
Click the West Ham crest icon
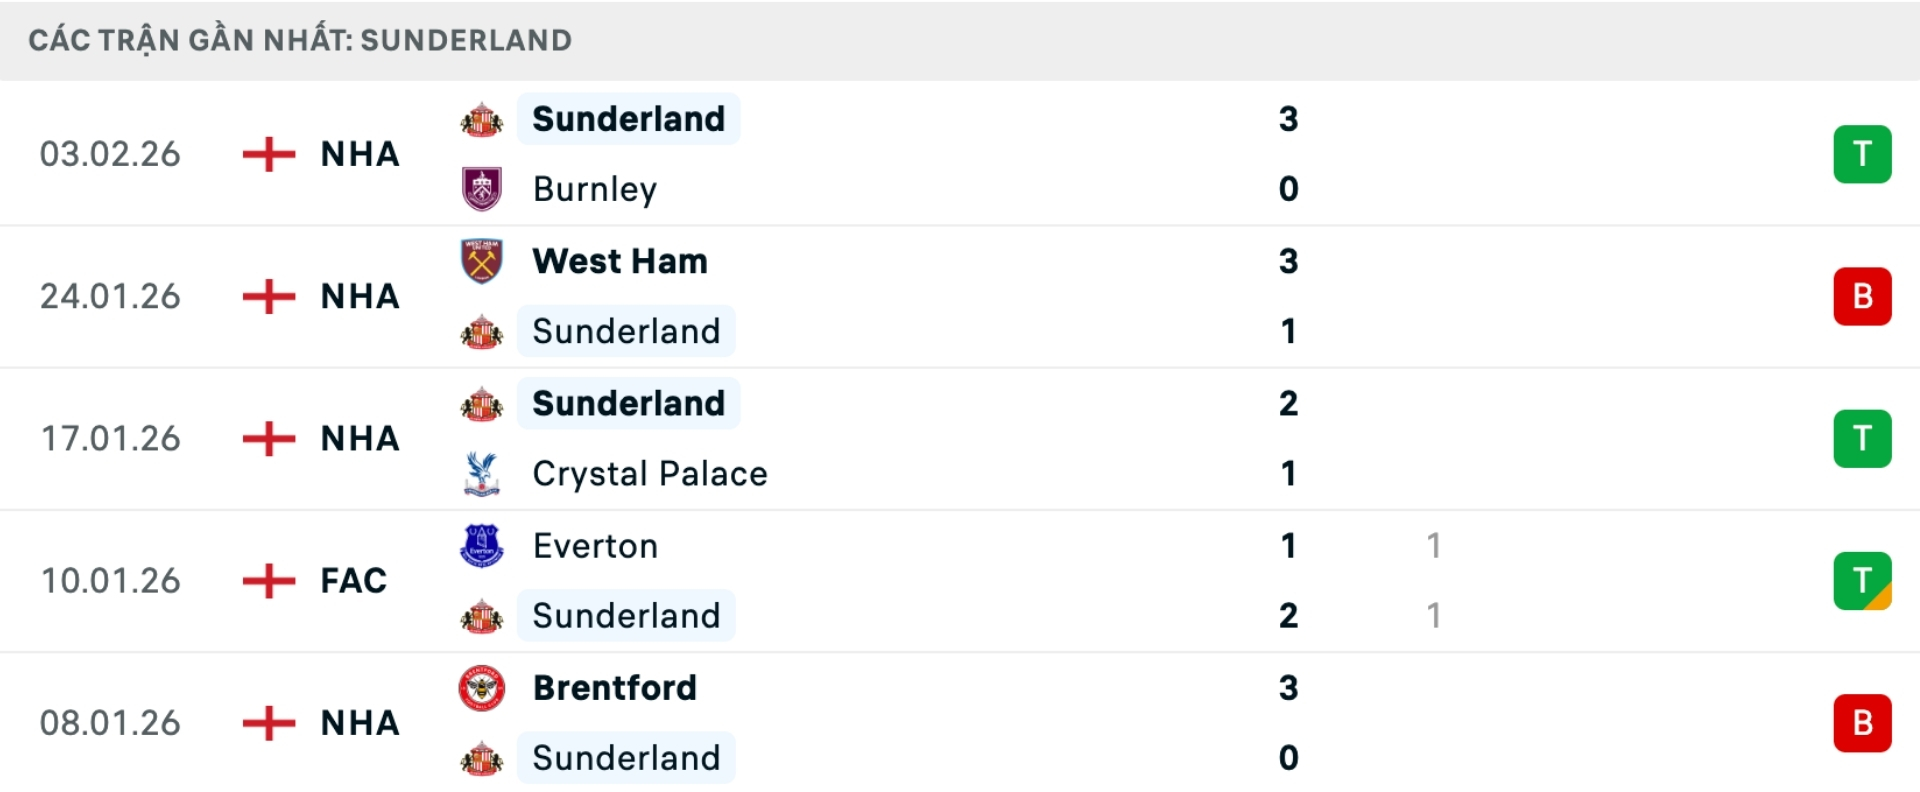[x=483, y=260]
